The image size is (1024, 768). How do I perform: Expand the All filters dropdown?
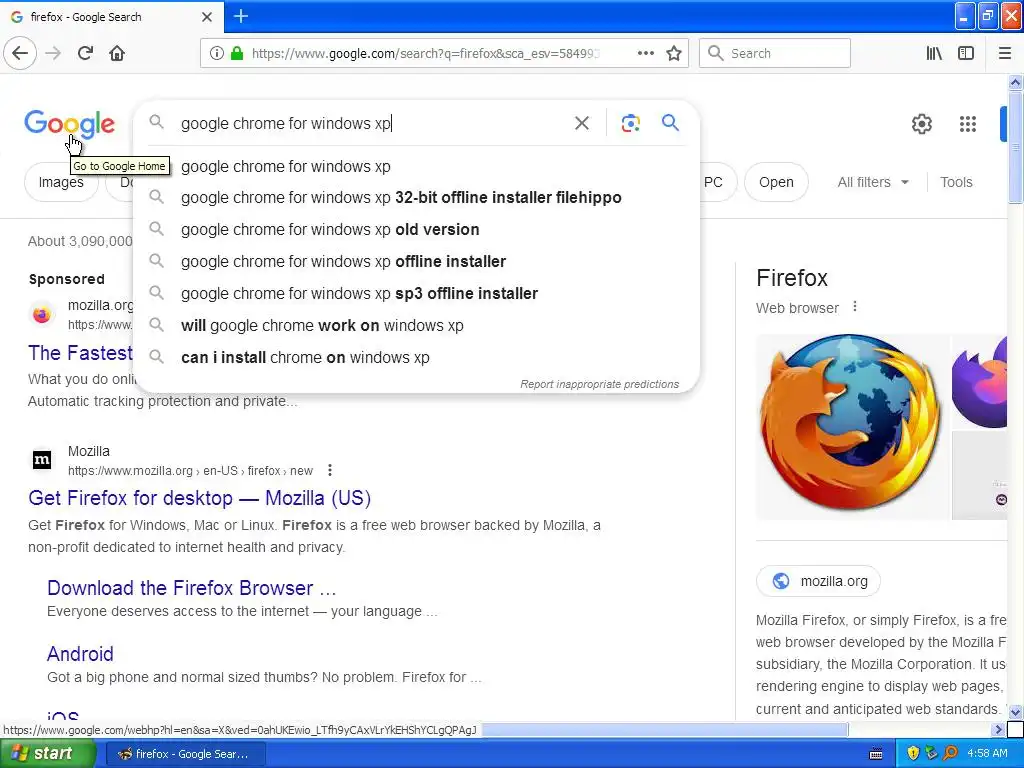click(872, 182)
